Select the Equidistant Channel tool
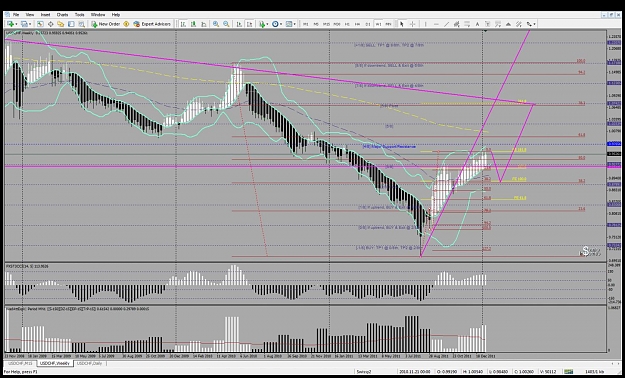Screen dimensions: 625x378 (457, 24)
